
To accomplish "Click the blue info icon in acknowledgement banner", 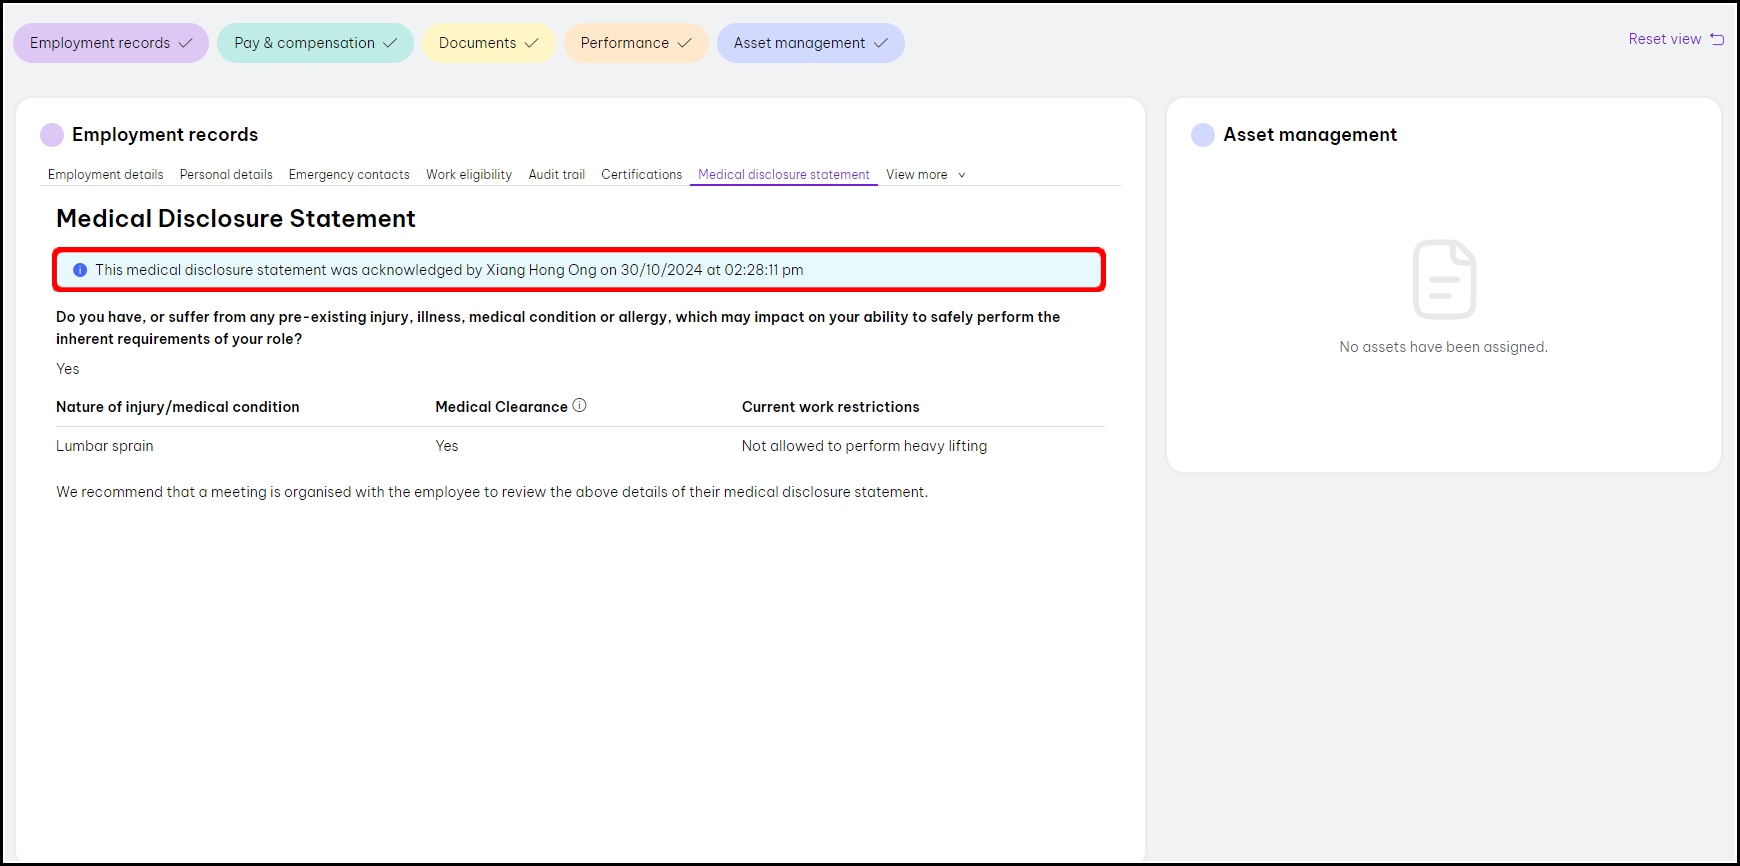I will [x=80, y=270].
